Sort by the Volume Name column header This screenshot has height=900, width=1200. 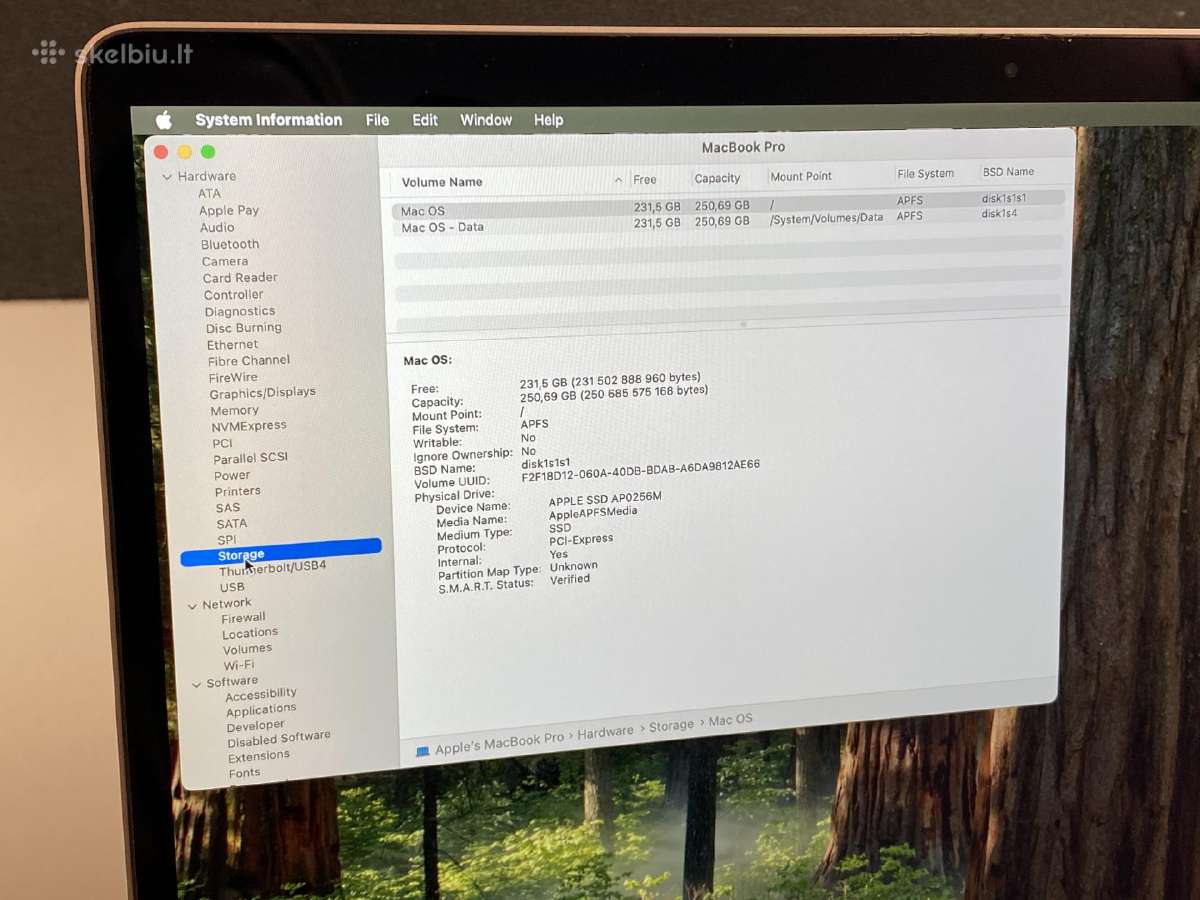pos(442,182)
